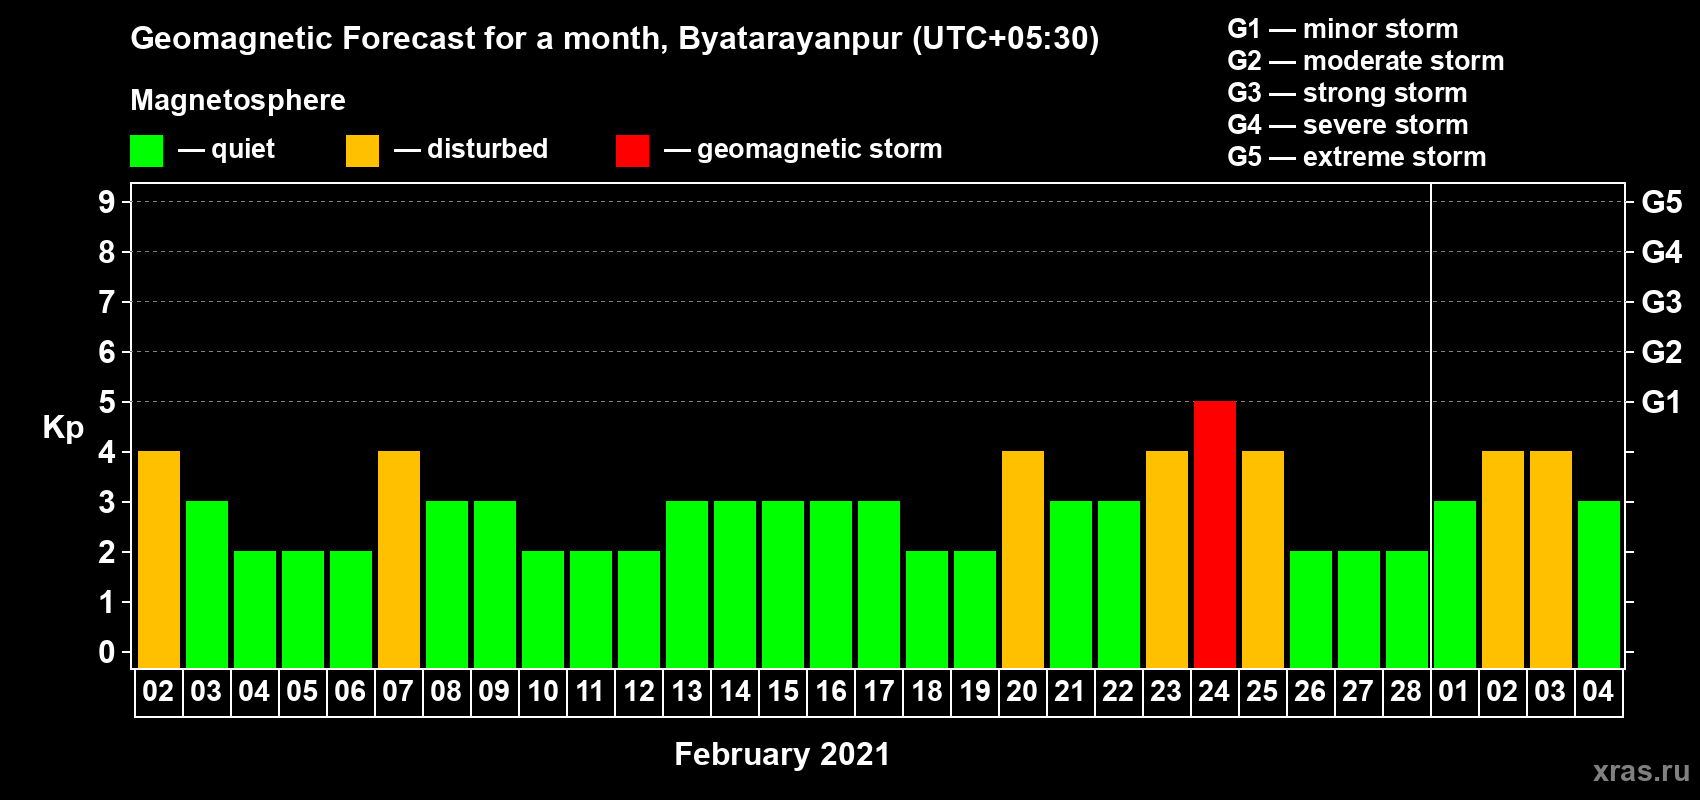Click date label 19 on the axis

click(974, 691)
